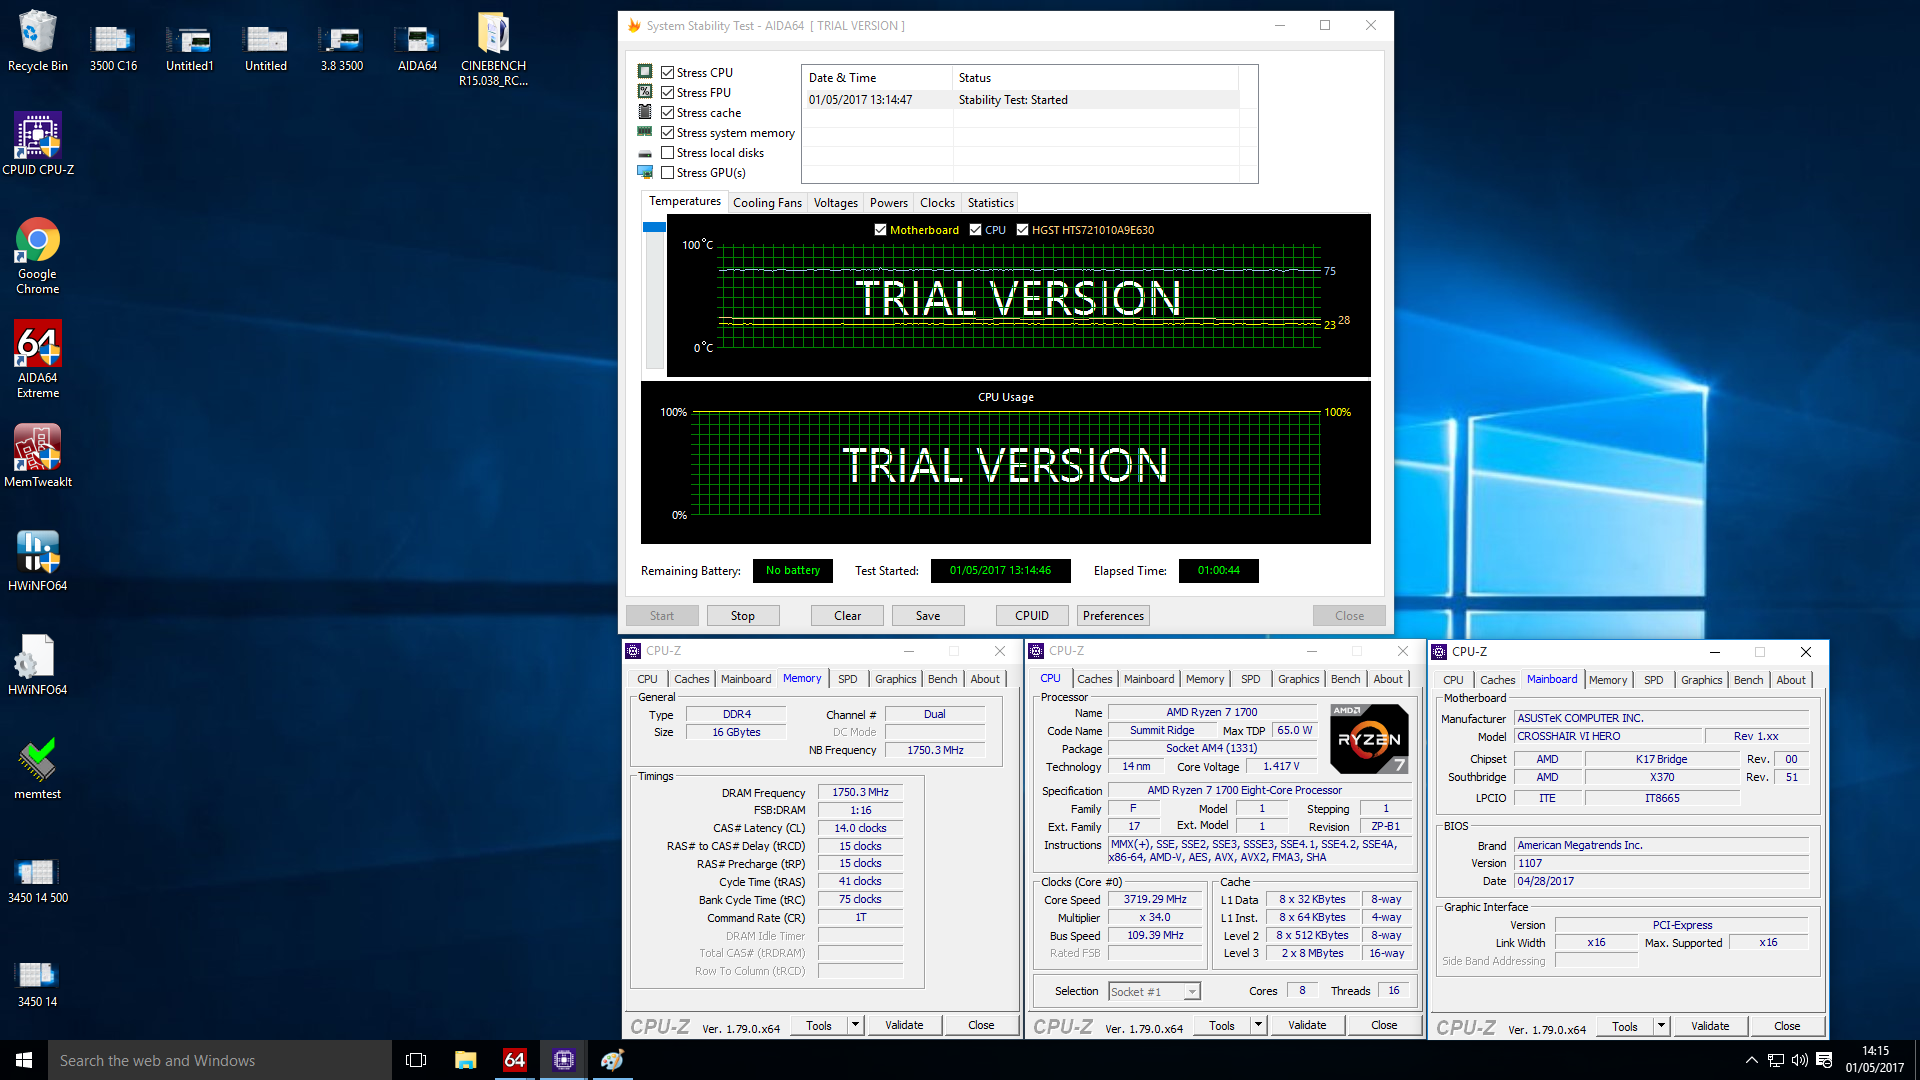Image resolution: width=1920 pixels, height=1080 pixels.
Task: Open Task View in the taskbar
Action: click(x=416, y=1060)
